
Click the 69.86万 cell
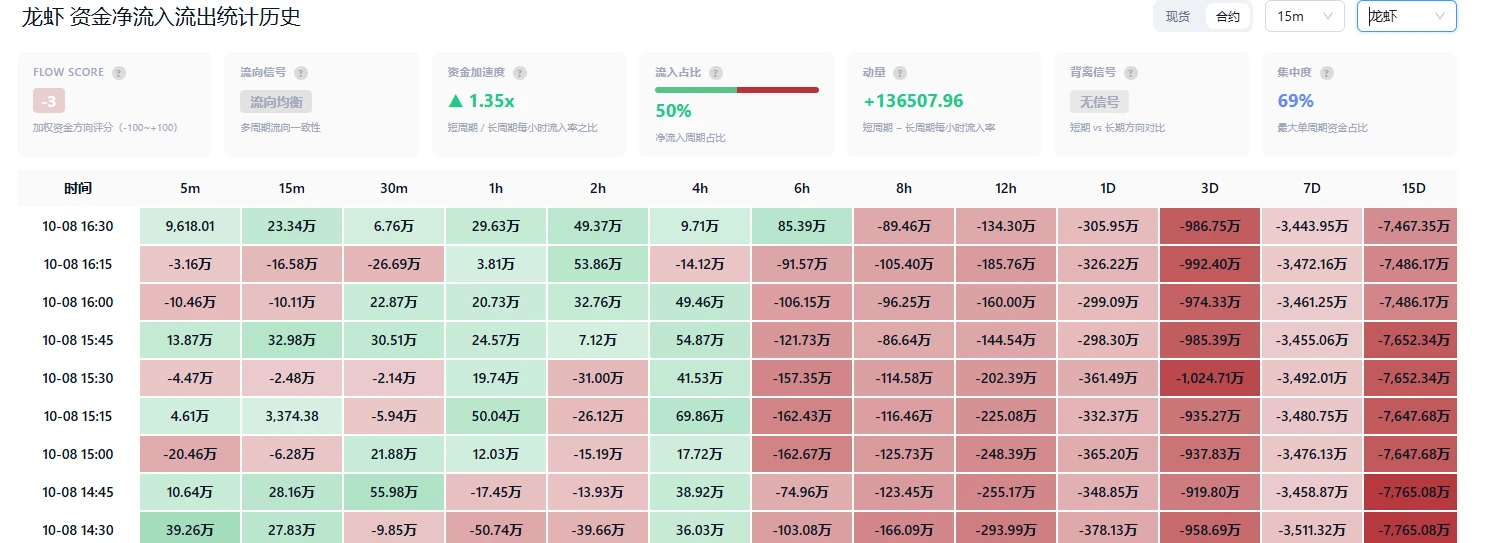[700, 416]
